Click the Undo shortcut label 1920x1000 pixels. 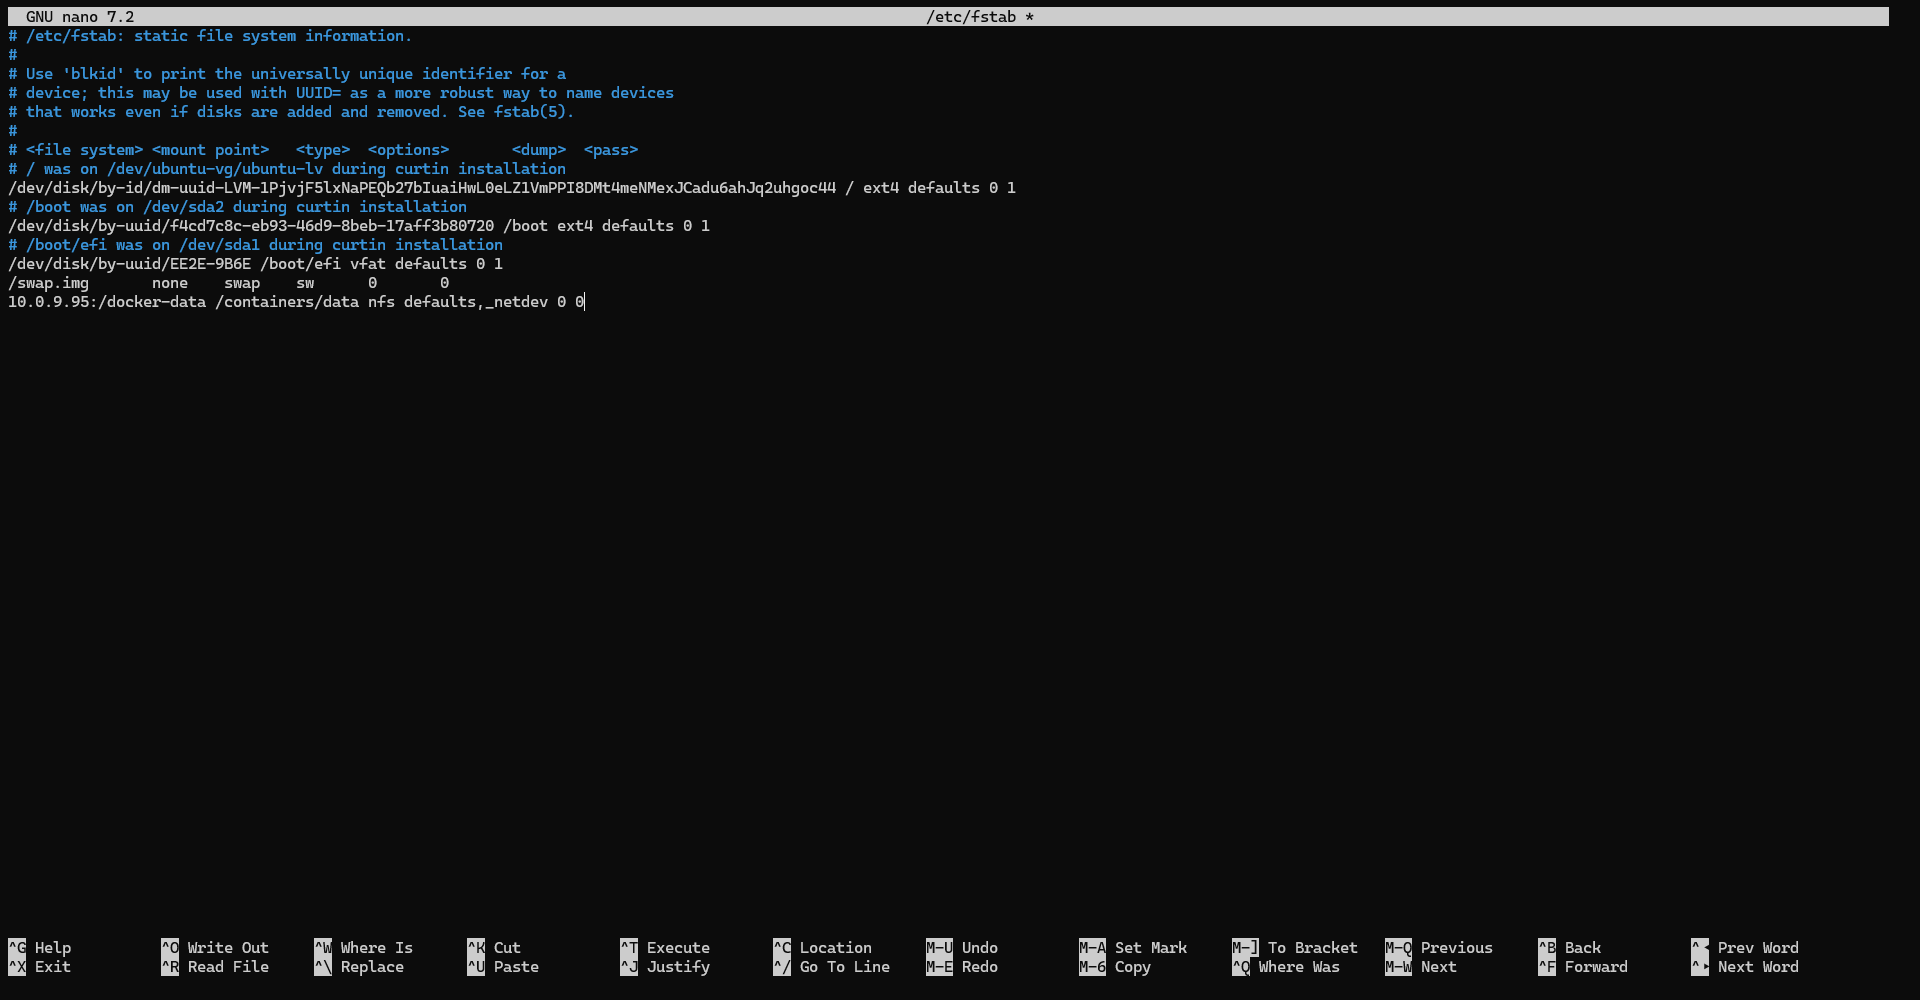pyautogui.click(x=979, y=948)
